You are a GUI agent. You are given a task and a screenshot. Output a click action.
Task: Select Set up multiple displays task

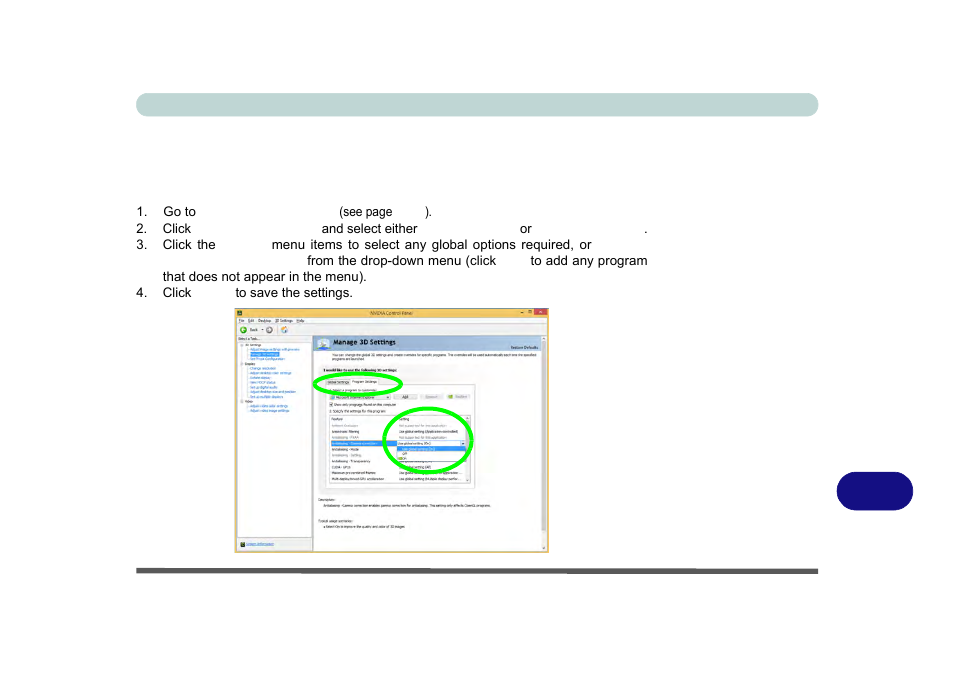[266, 397]
